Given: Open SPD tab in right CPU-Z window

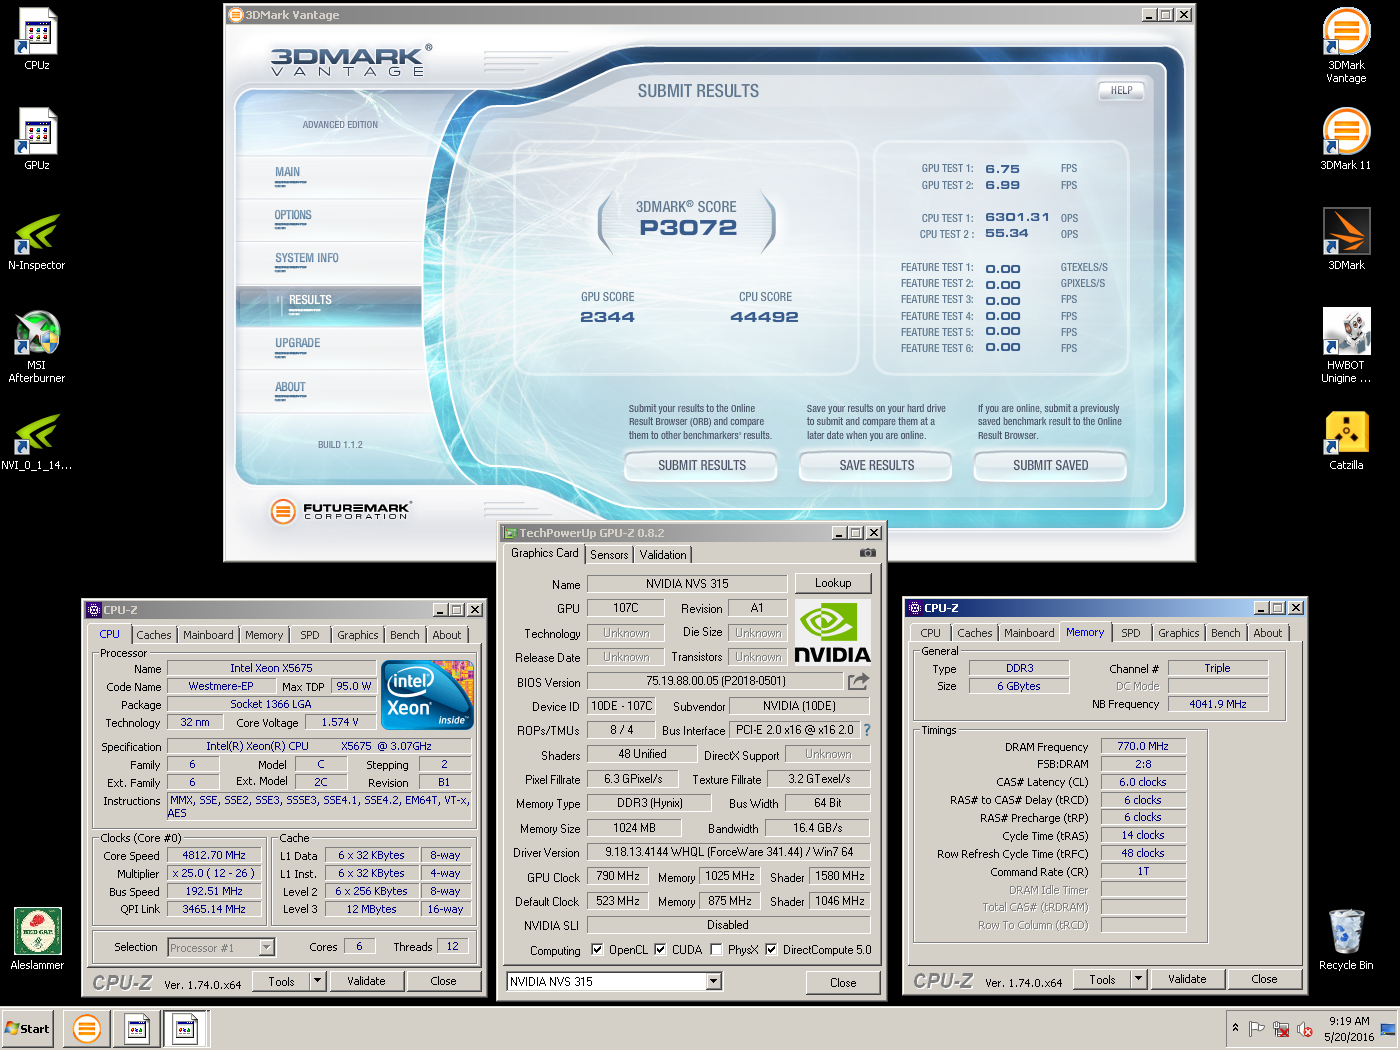Looking at the screenshot, I should tap(1131, 633).
